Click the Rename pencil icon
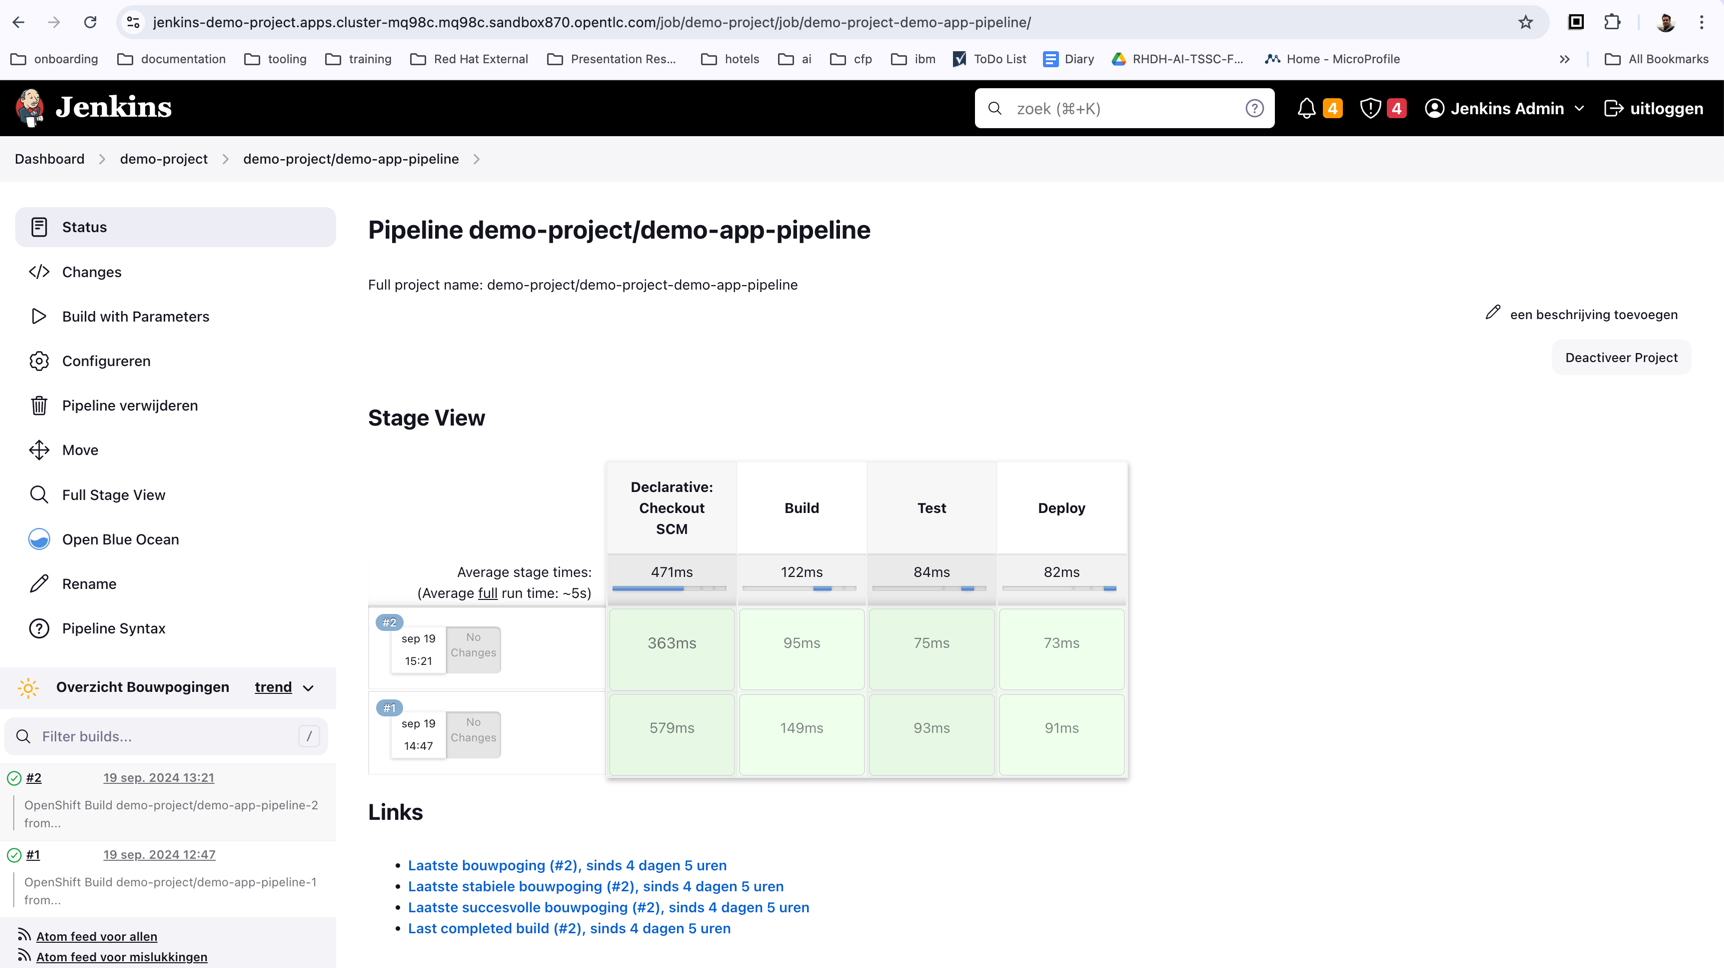The height and width of the screenshot is (968, 1724). click(x=39, y=584)
